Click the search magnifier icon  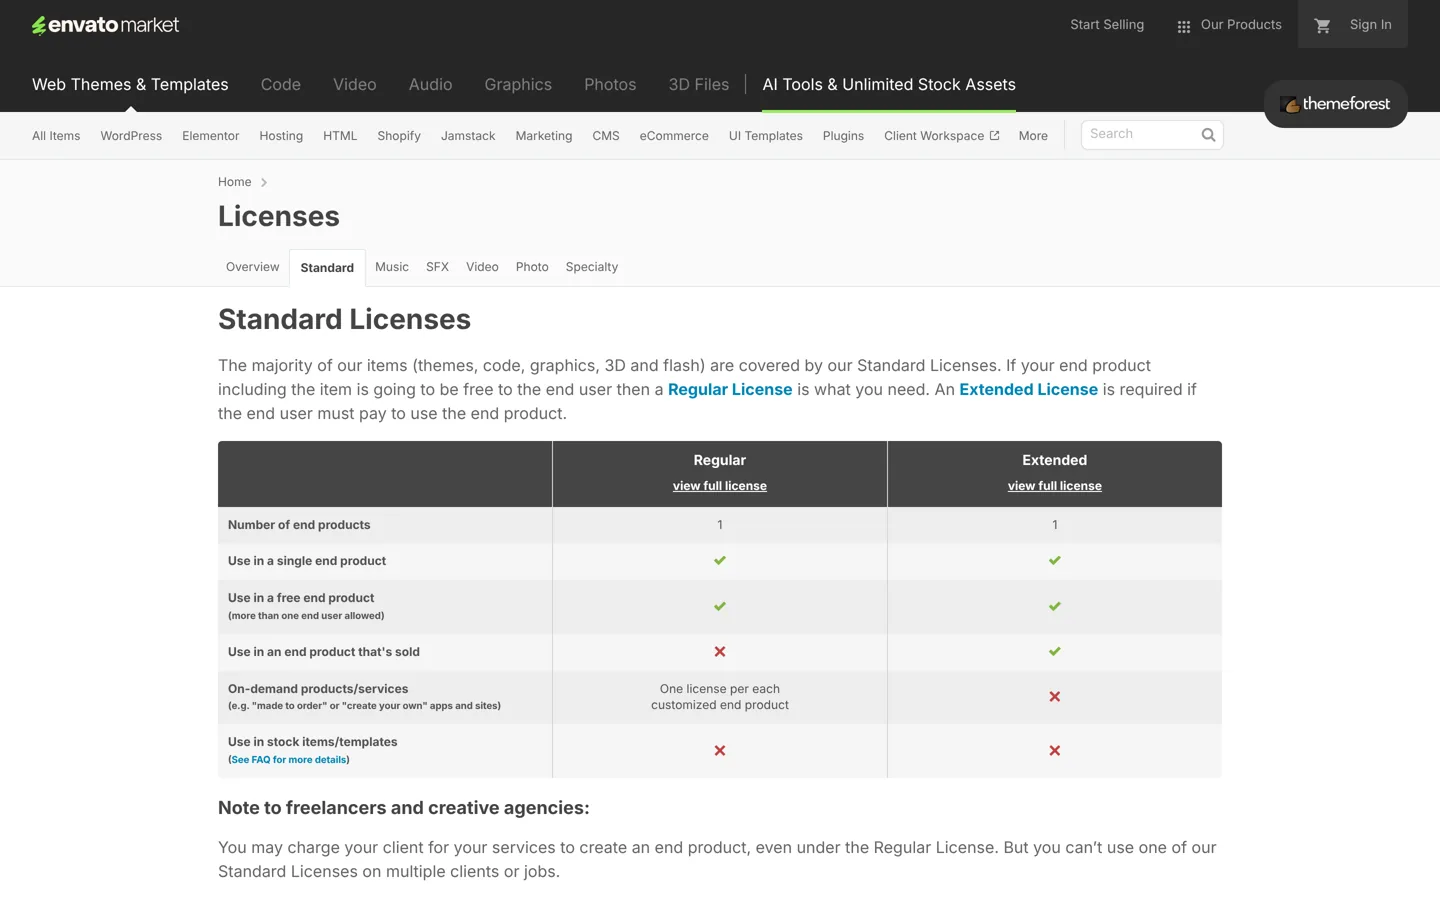point(1208,135)
